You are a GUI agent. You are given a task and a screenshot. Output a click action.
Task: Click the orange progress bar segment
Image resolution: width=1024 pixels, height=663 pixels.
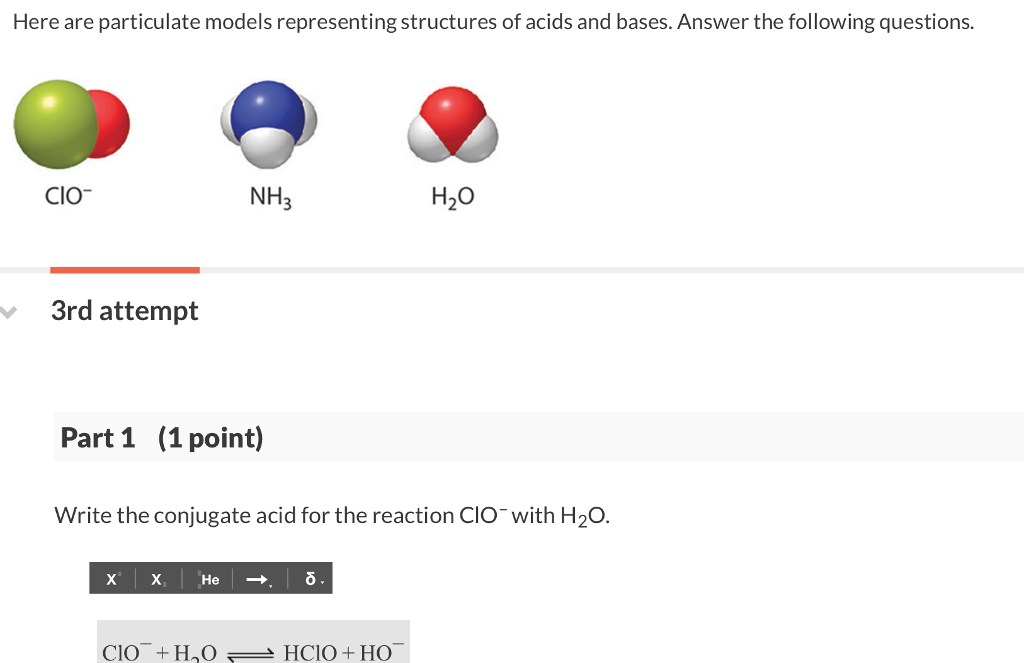(124, 268)
